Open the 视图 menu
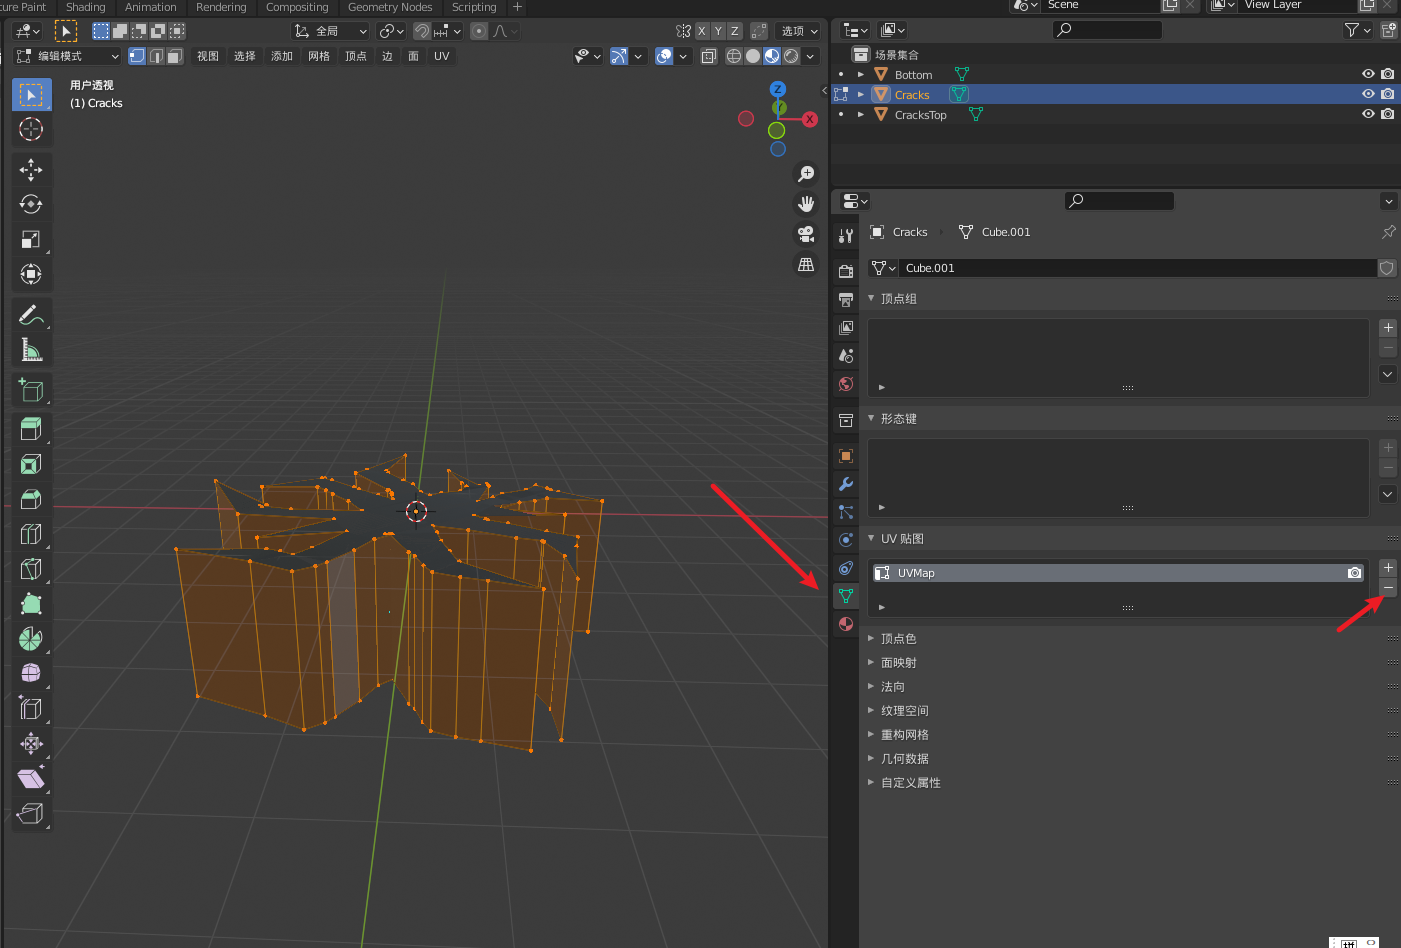 (x=208, y=56)
